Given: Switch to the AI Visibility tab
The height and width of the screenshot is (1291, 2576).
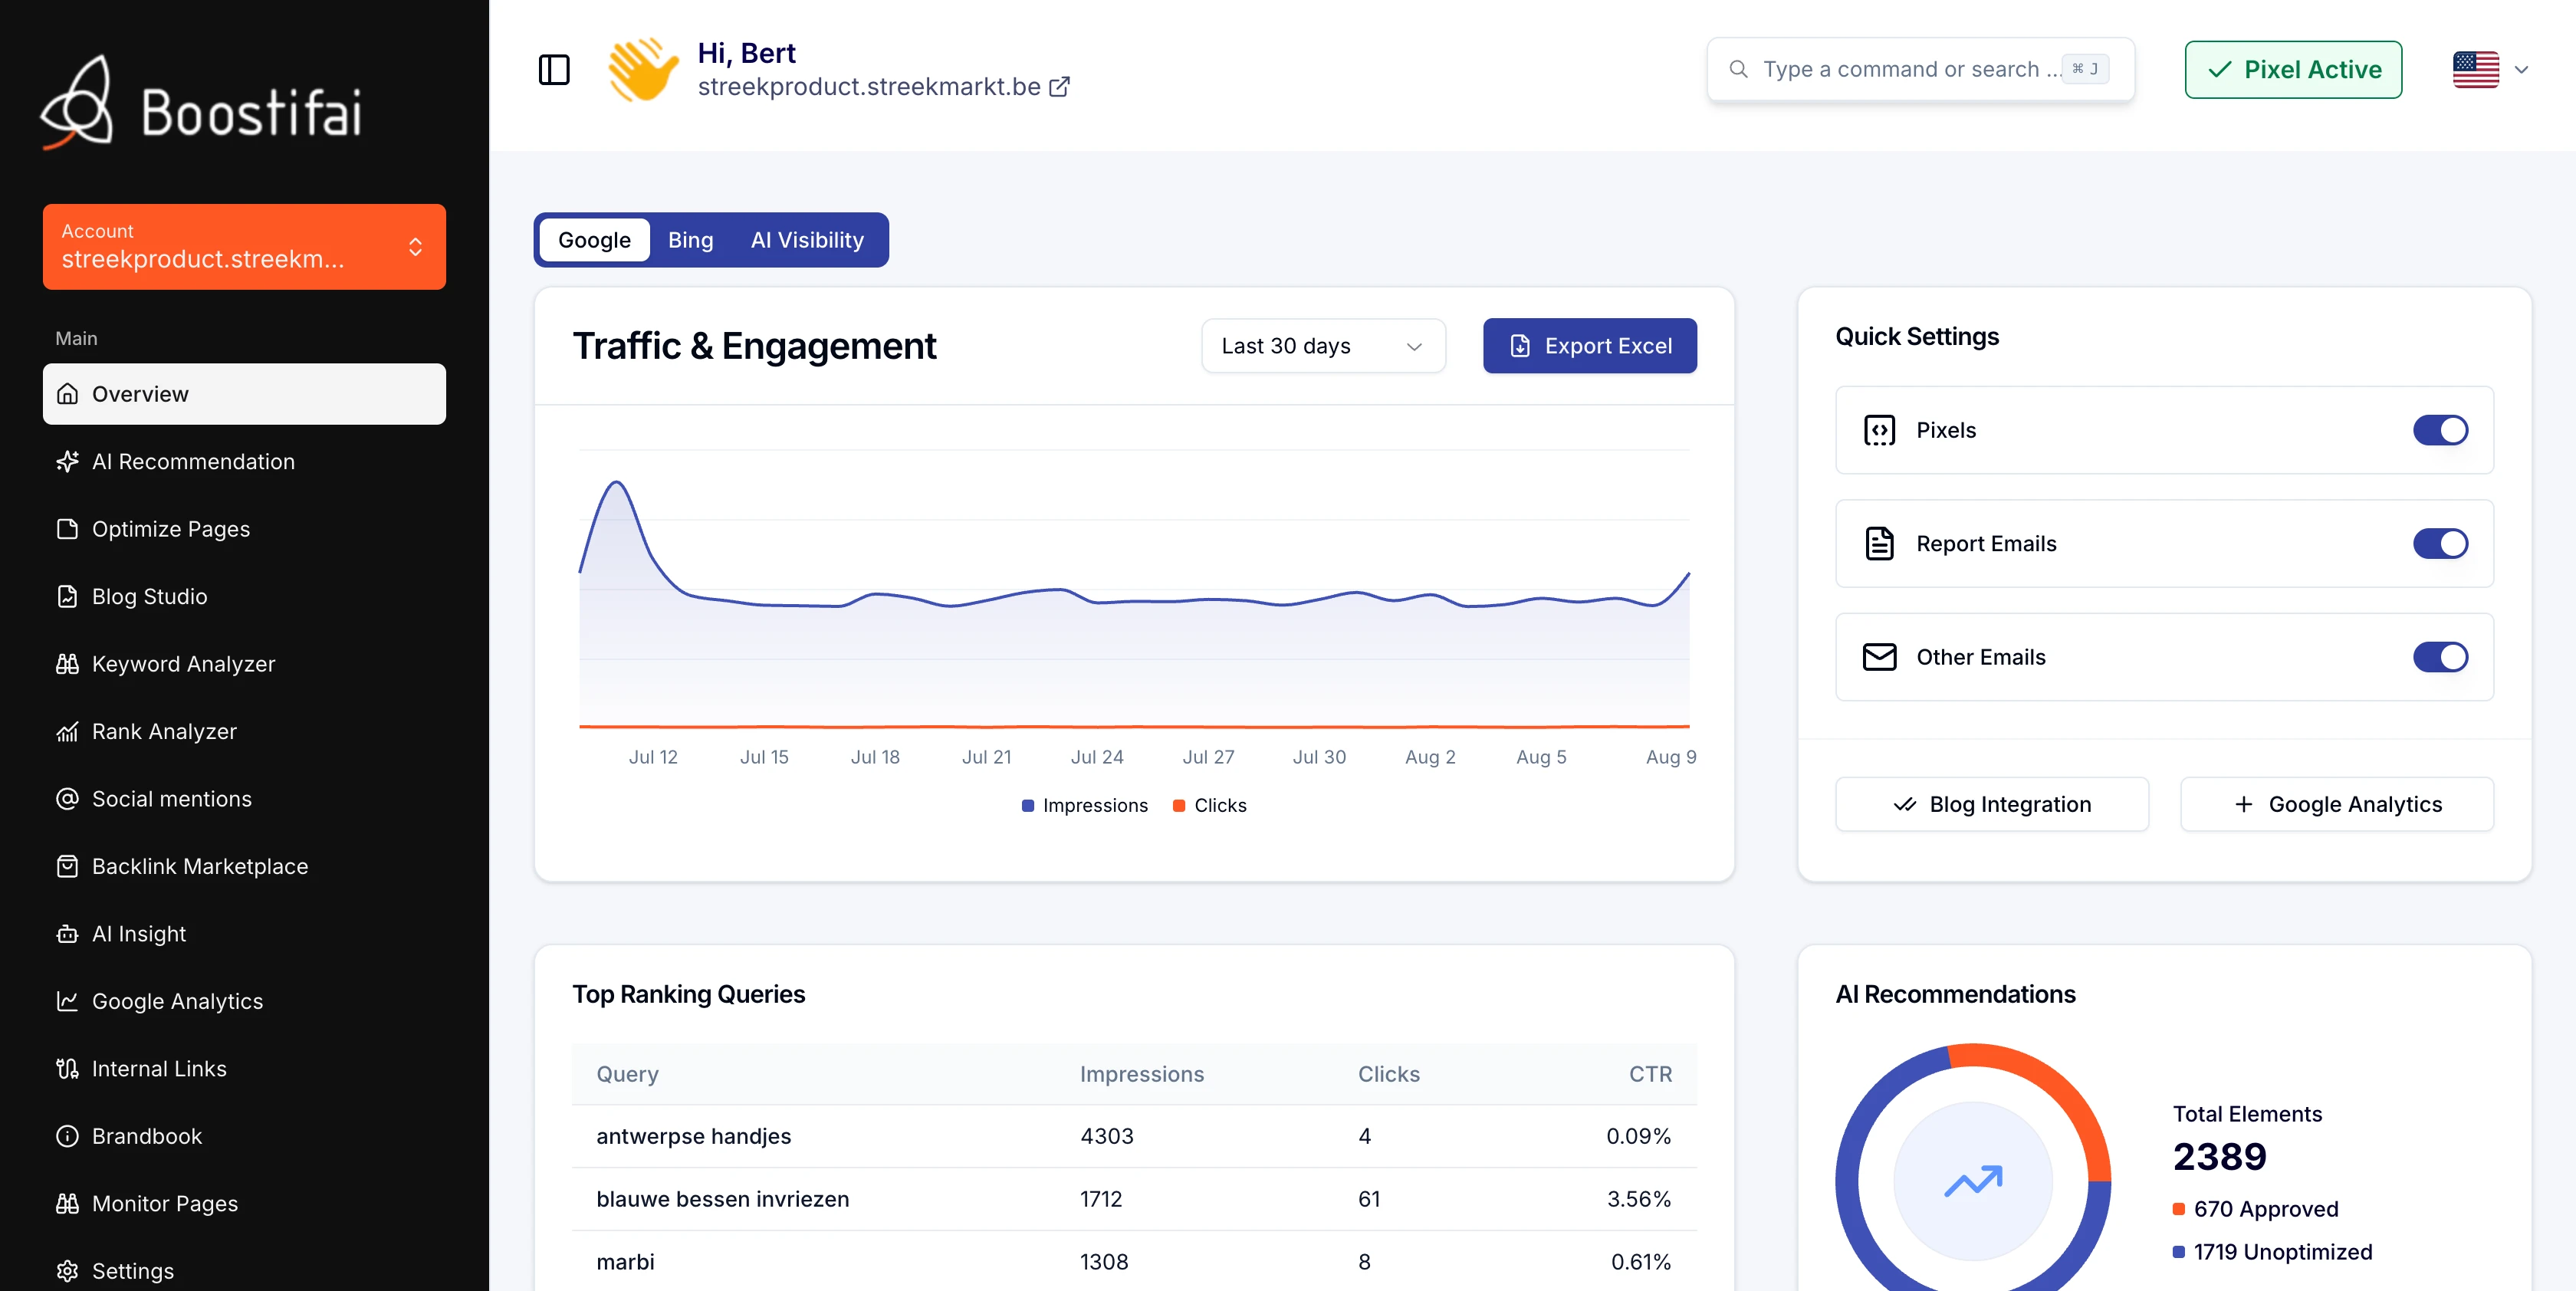Looking at the screenshot, I should click(807, 240).
